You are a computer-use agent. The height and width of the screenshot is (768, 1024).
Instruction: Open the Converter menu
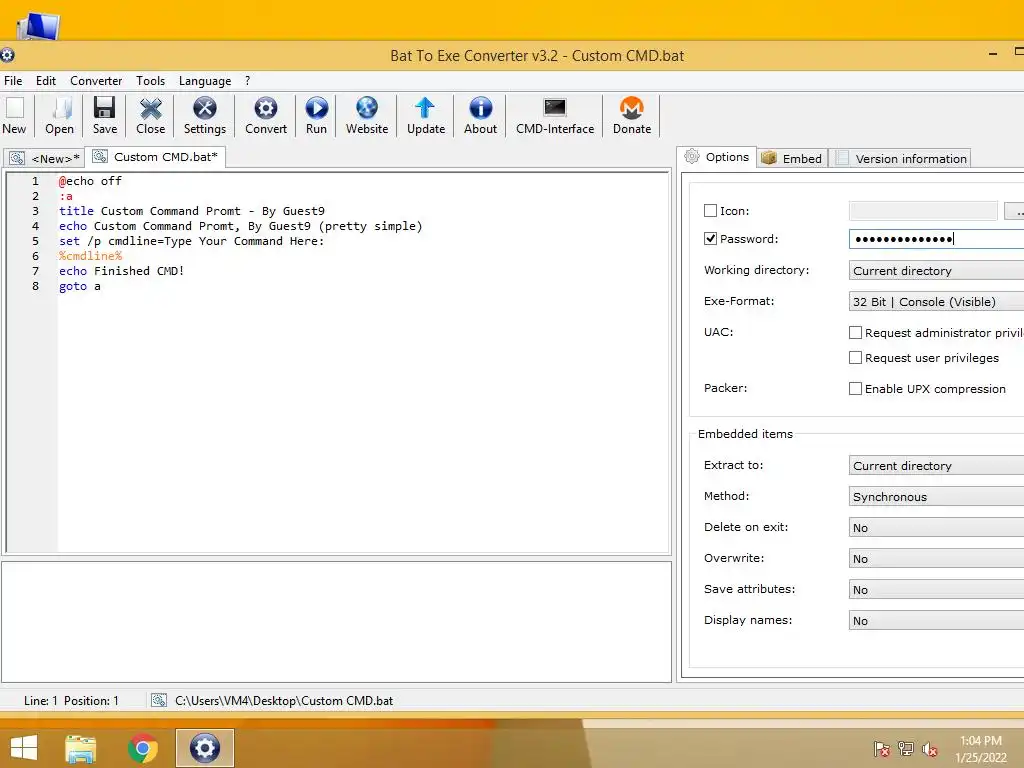click(96, 80)
